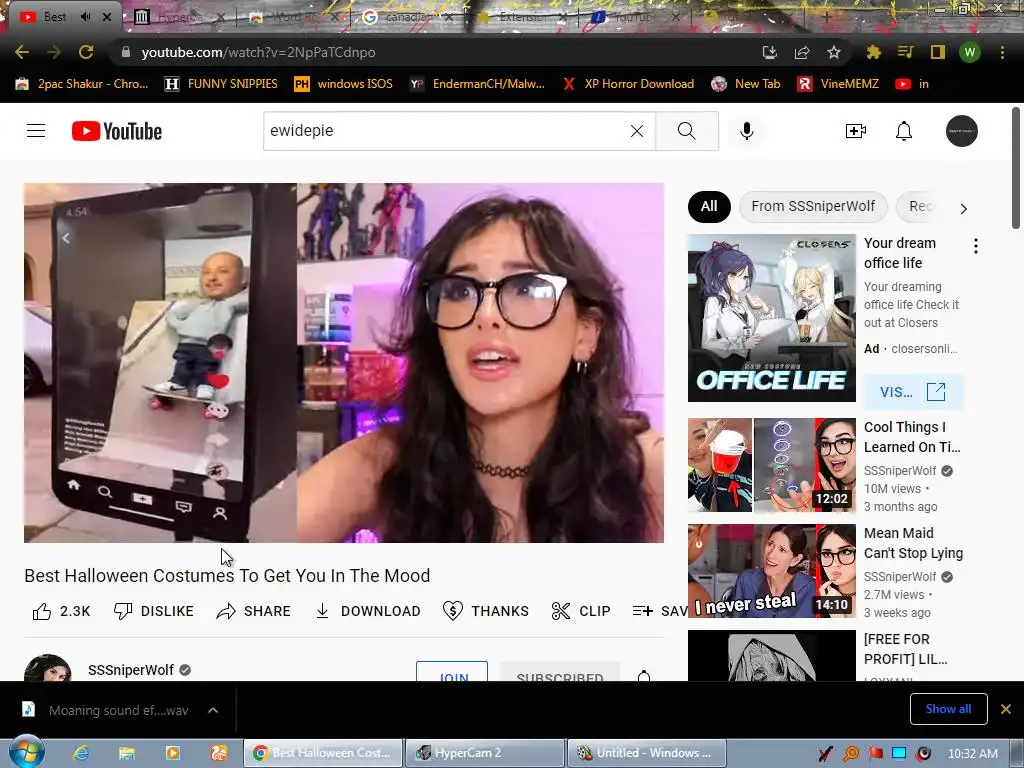Show all downloads
The height and width of the screenshot is (768, 1024).
tap(948, 709)
